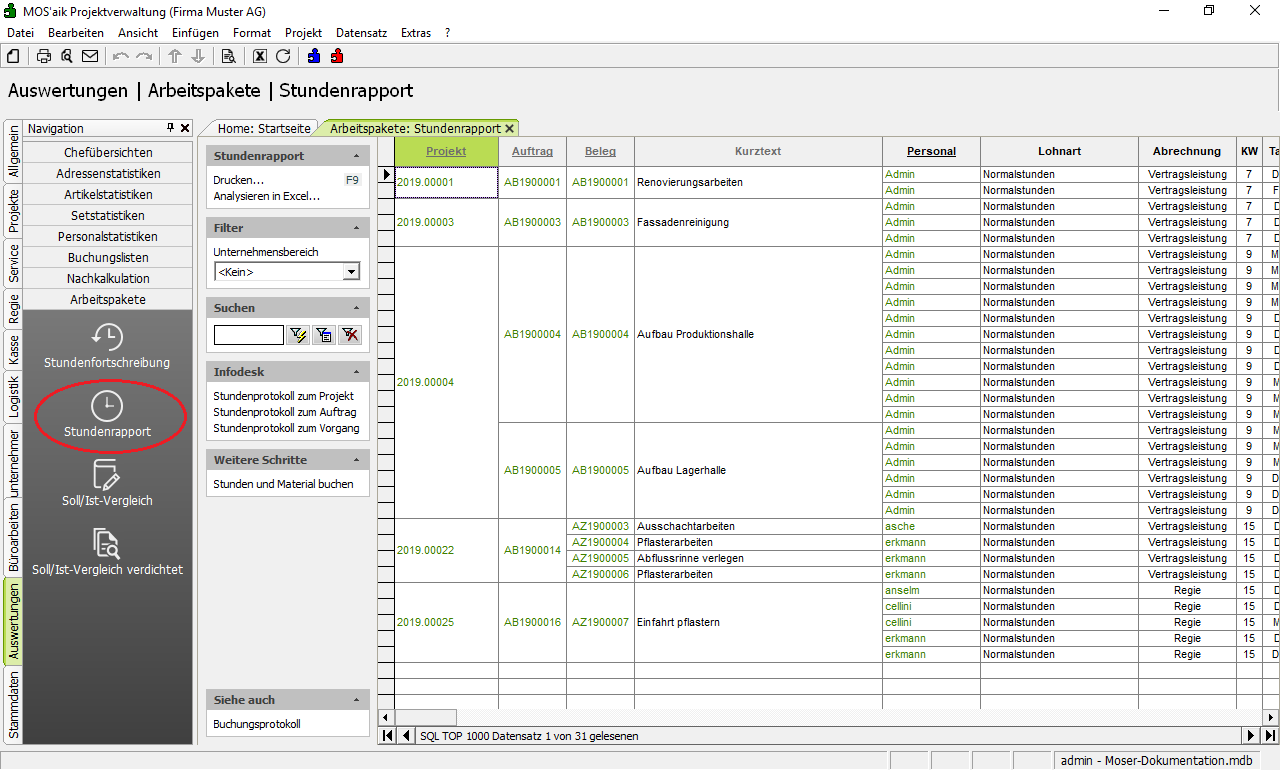The height and width of the screenshot is (770, 1280).
Task: Click the Excel export toolbar icon
Action: click(260, 56)
